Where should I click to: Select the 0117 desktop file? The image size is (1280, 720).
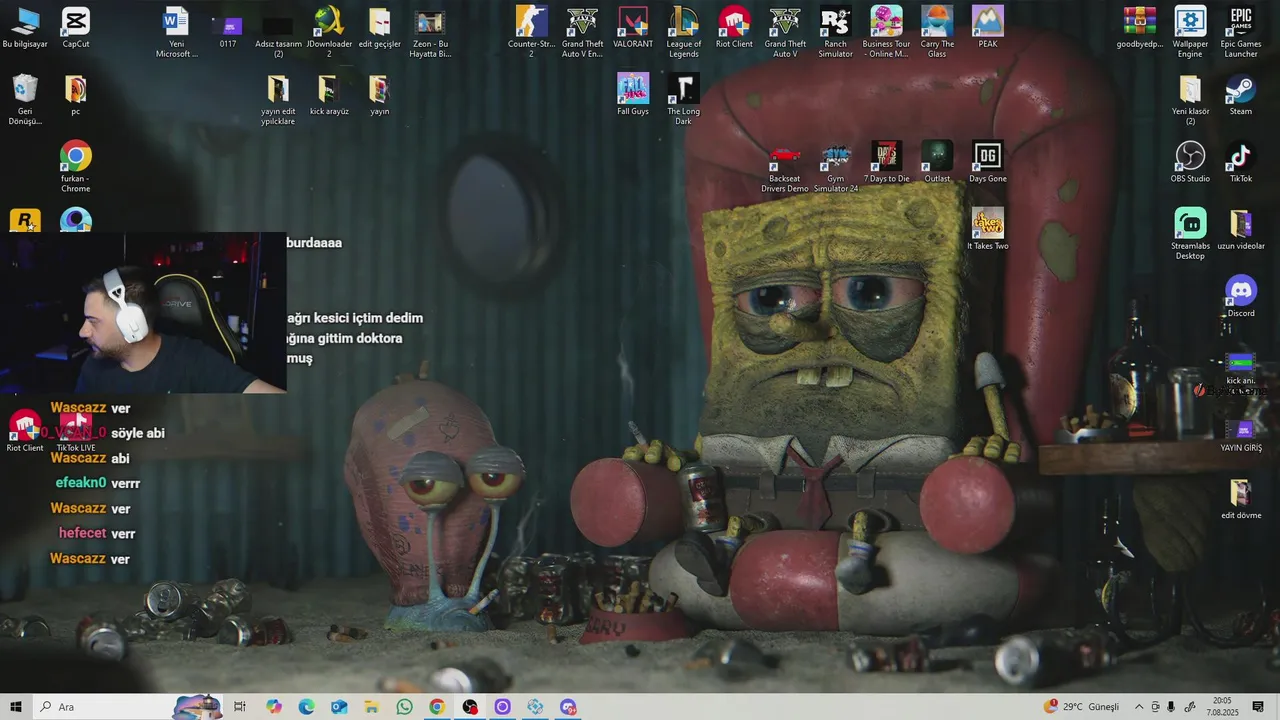pos(229,28)
